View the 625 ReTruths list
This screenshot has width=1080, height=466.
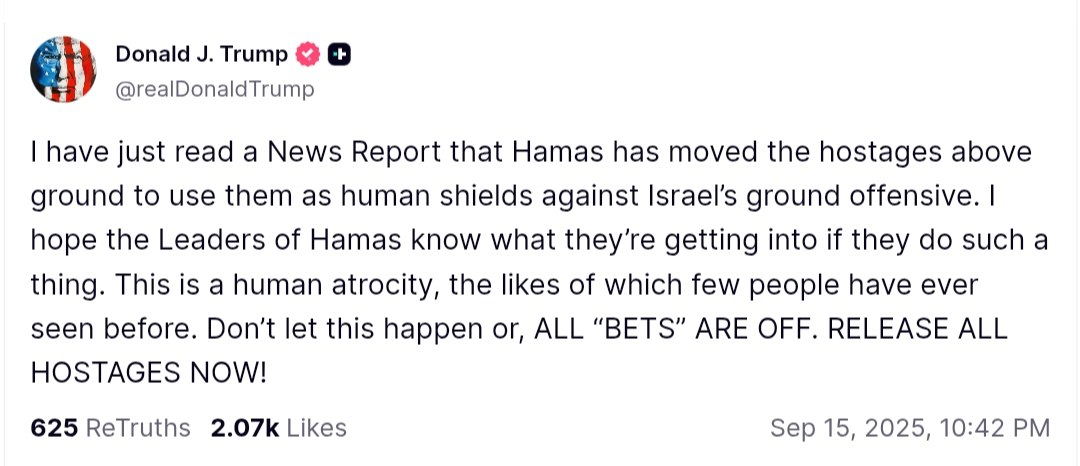tap(110, 428)
